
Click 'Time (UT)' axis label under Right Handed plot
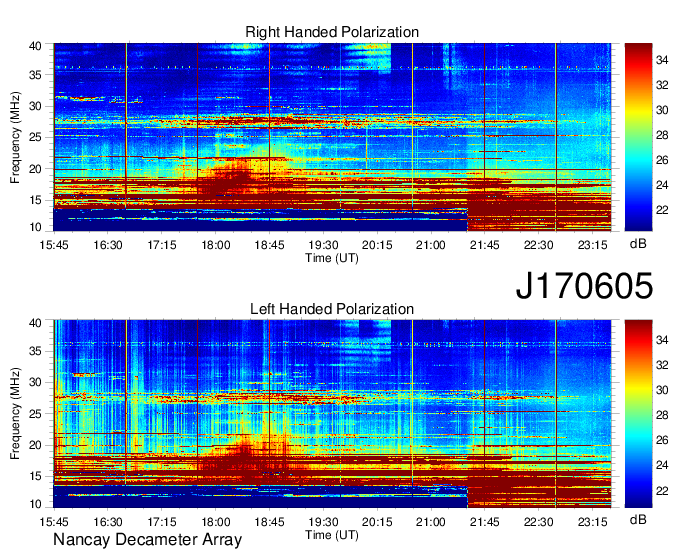tap(332, 258)
